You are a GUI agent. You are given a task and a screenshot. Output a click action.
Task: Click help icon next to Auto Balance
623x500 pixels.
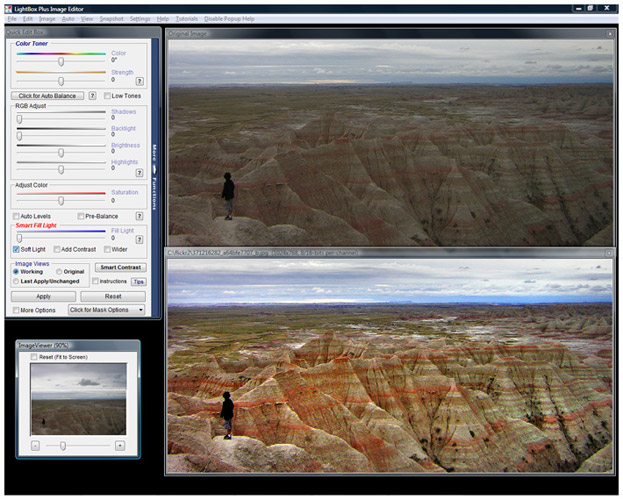pyautogui.click(x=92, y=96)
